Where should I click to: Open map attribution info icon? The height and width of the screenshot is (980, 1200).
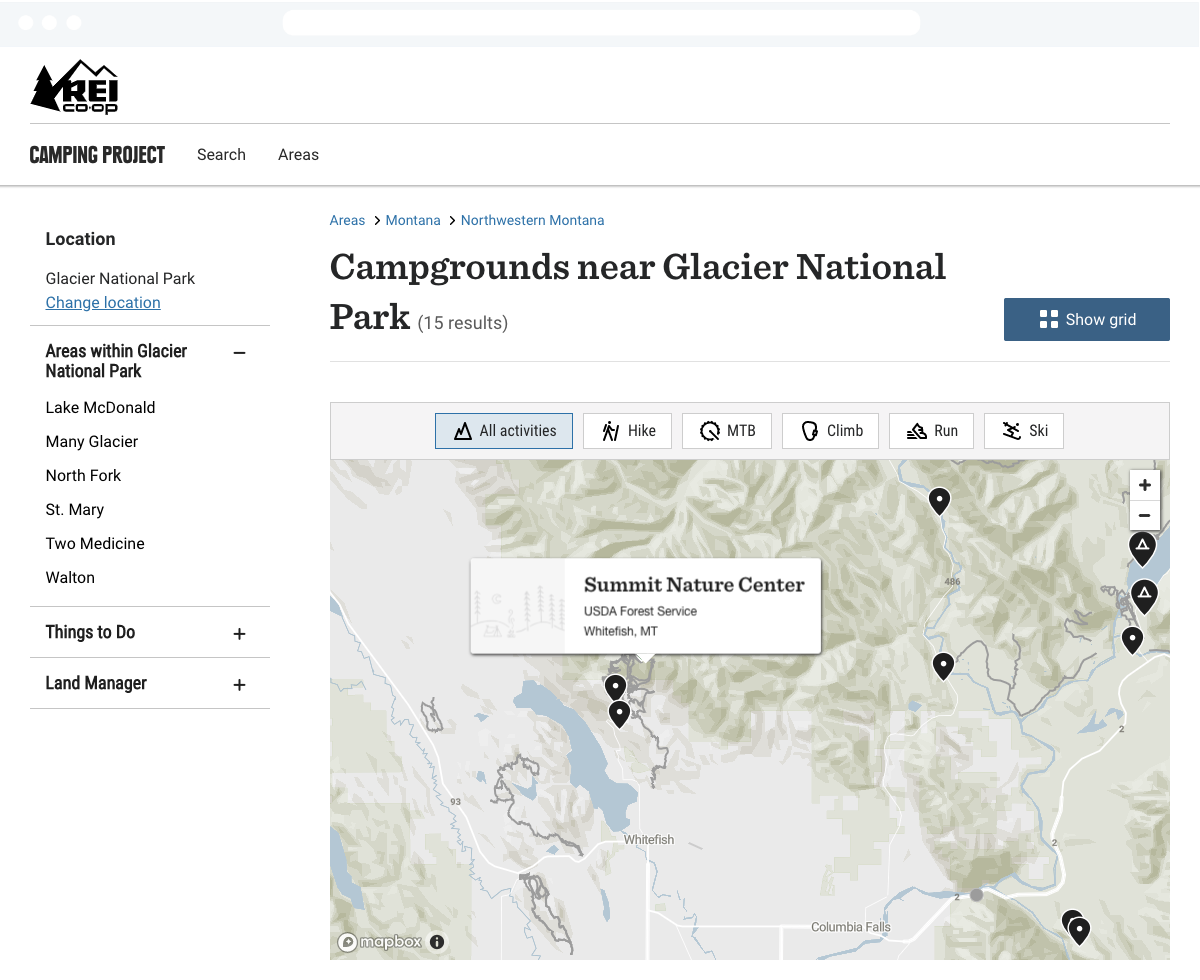pyautogui.click(x=437, y=942)
